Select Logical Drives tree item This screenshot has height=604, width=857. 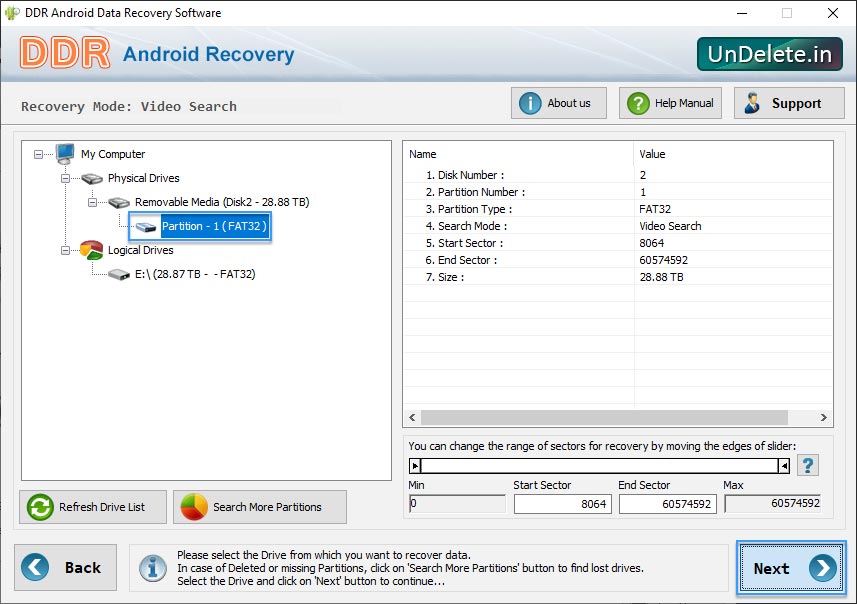coord(140,250)
